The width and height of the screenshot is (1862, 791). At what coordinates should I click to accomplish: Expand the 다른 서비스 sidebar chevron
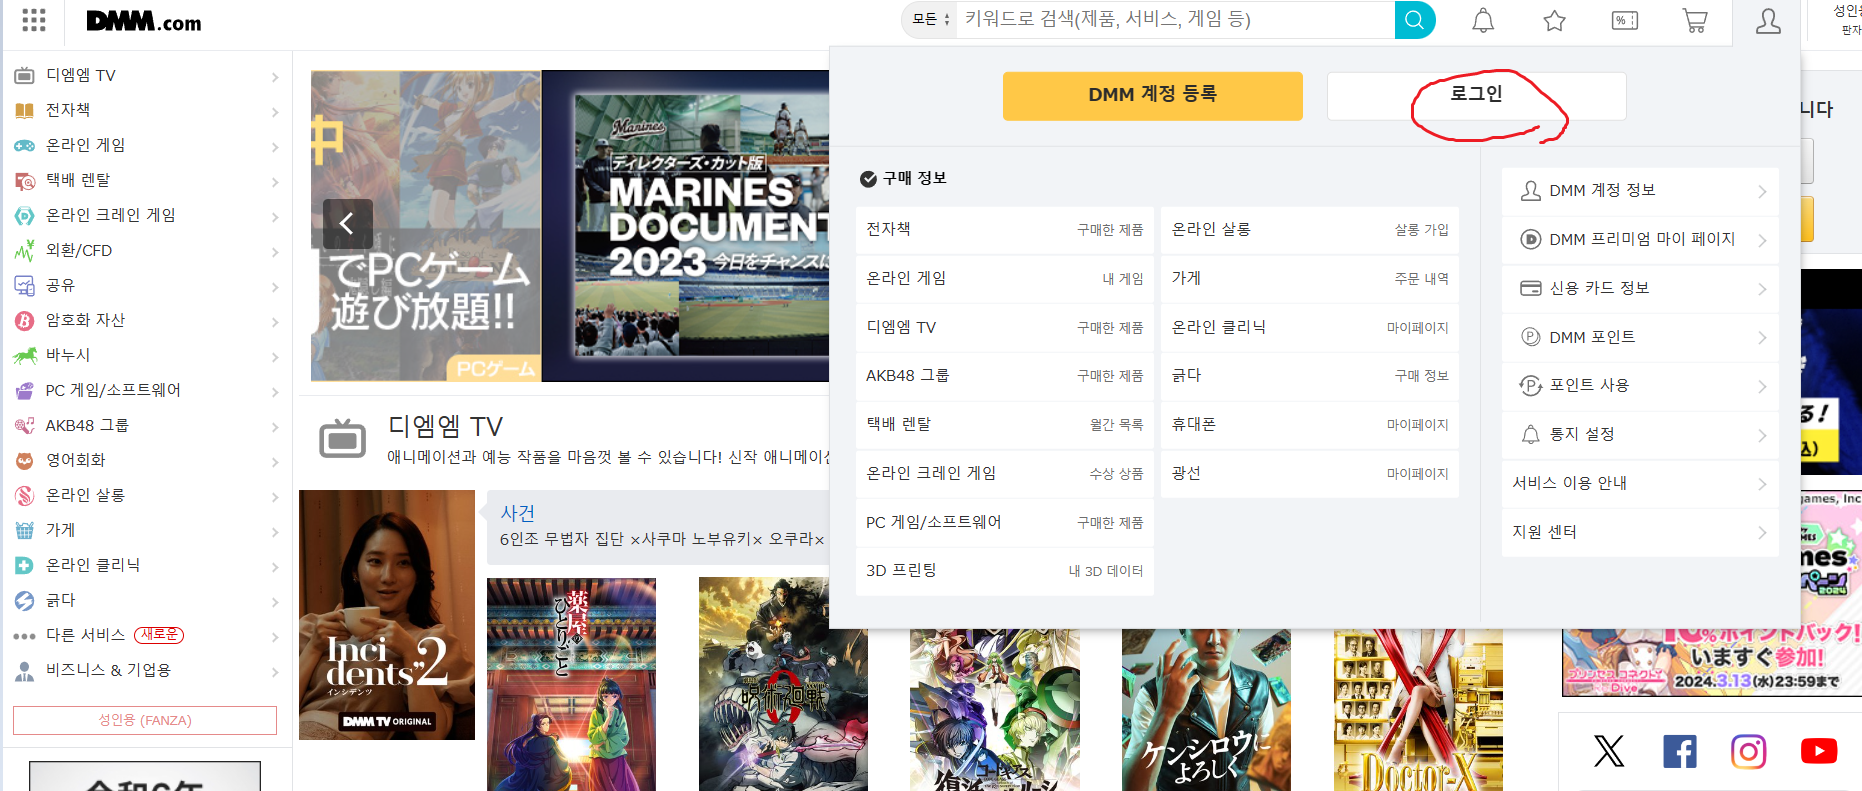274,636
